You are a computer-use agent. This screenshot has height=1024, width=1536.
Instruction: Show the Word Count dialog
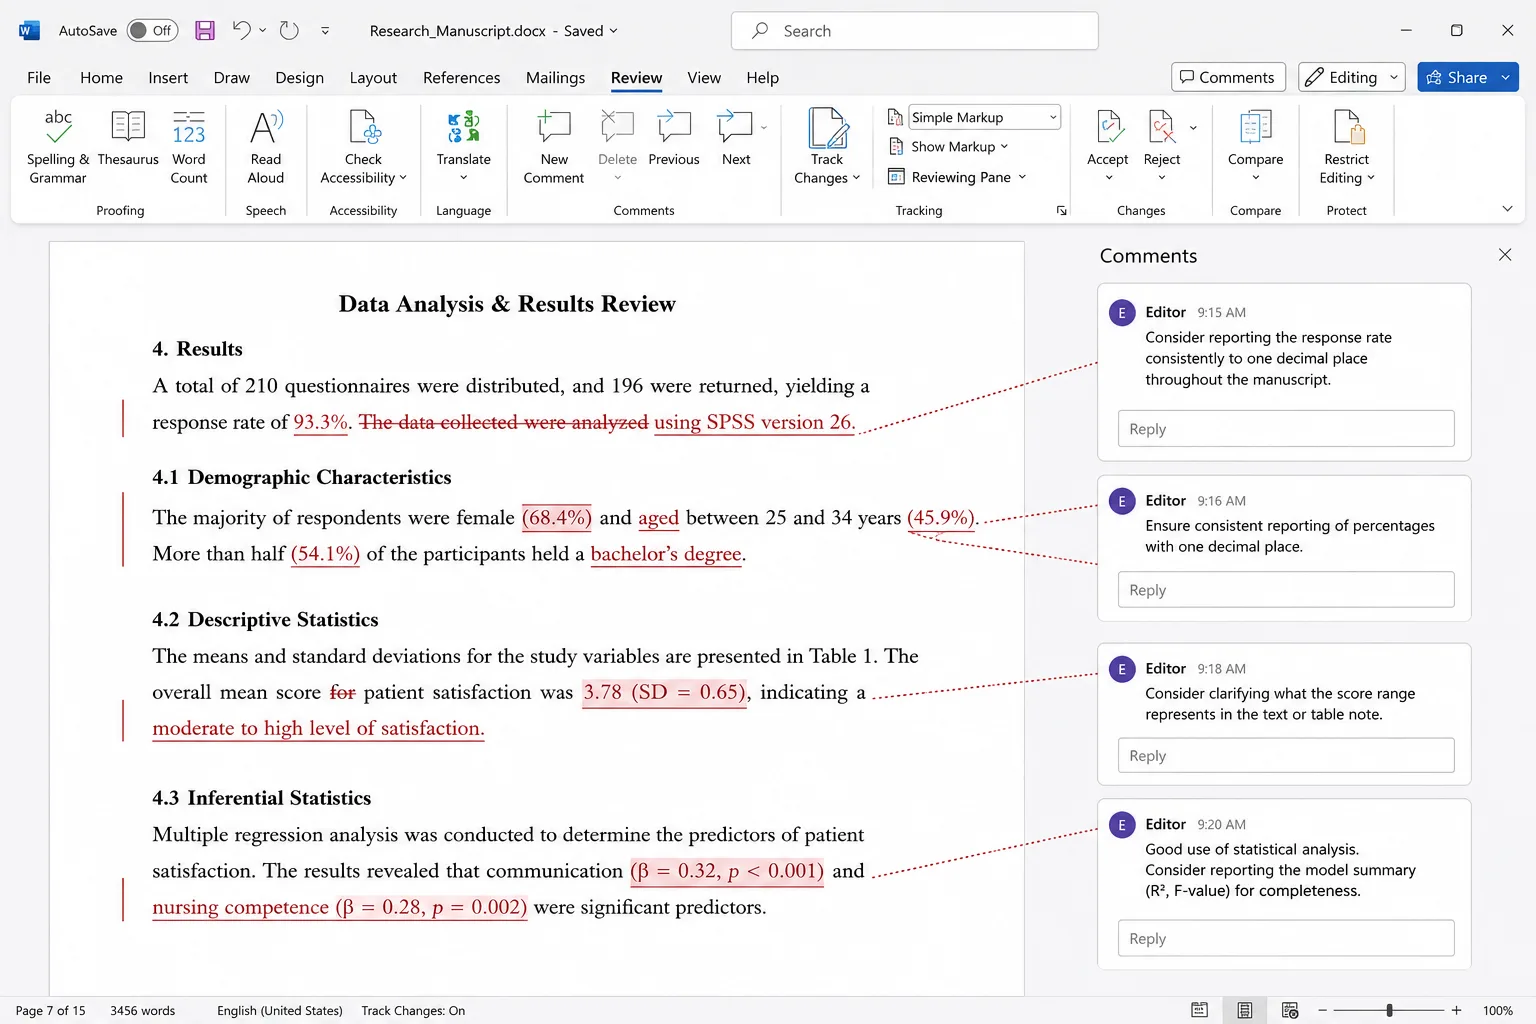click(189, 147)
